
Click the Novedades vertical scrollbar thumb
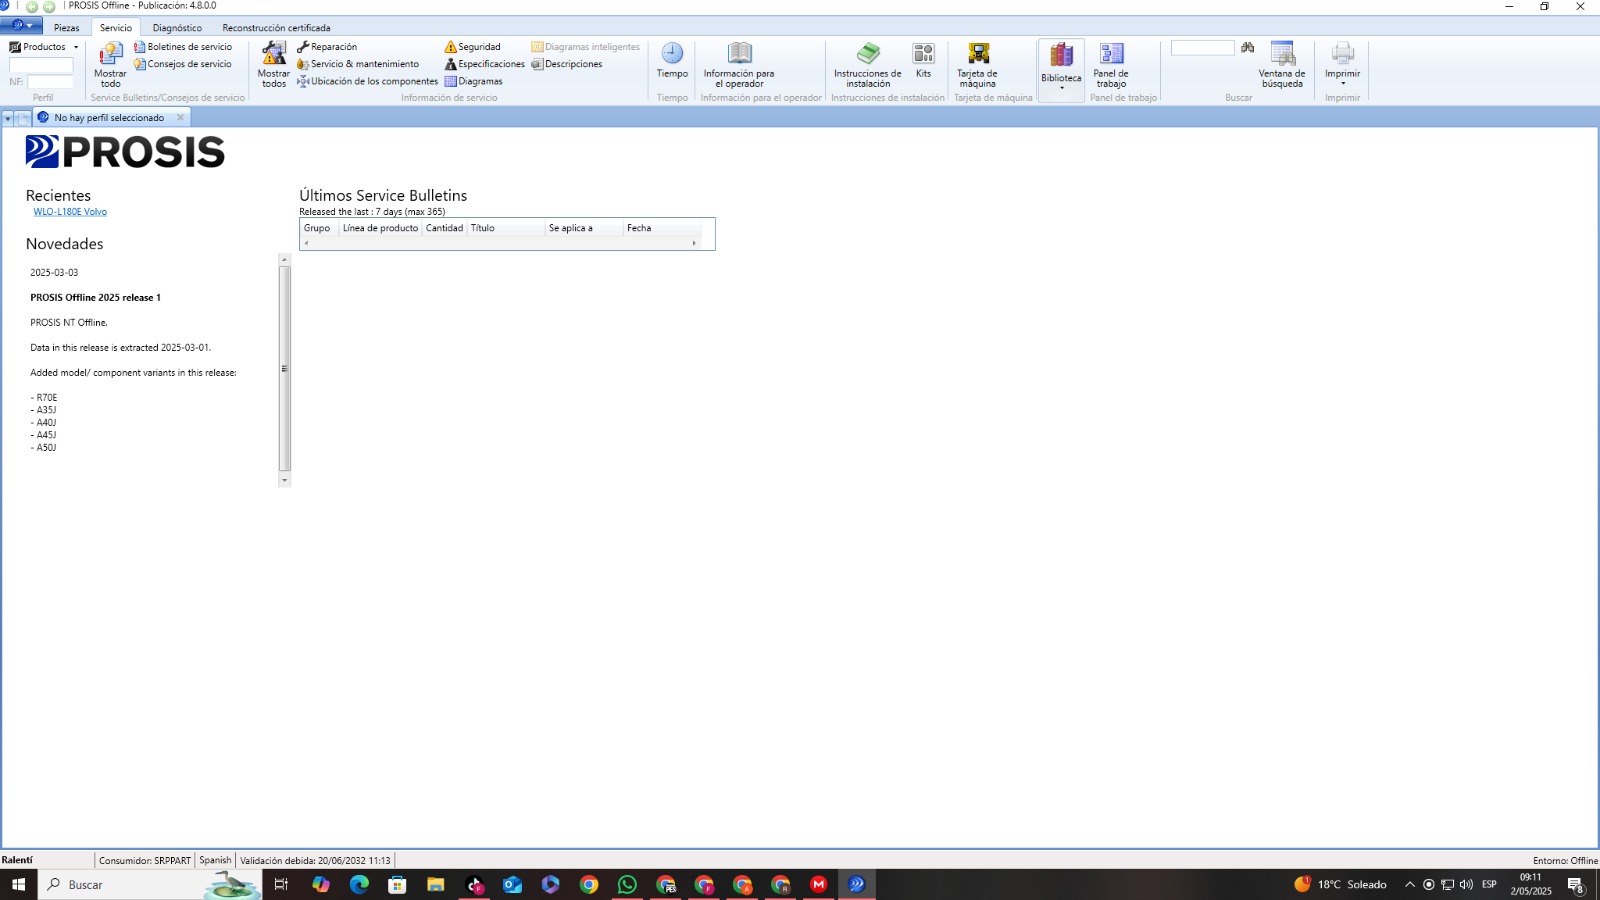click(285, 368)
